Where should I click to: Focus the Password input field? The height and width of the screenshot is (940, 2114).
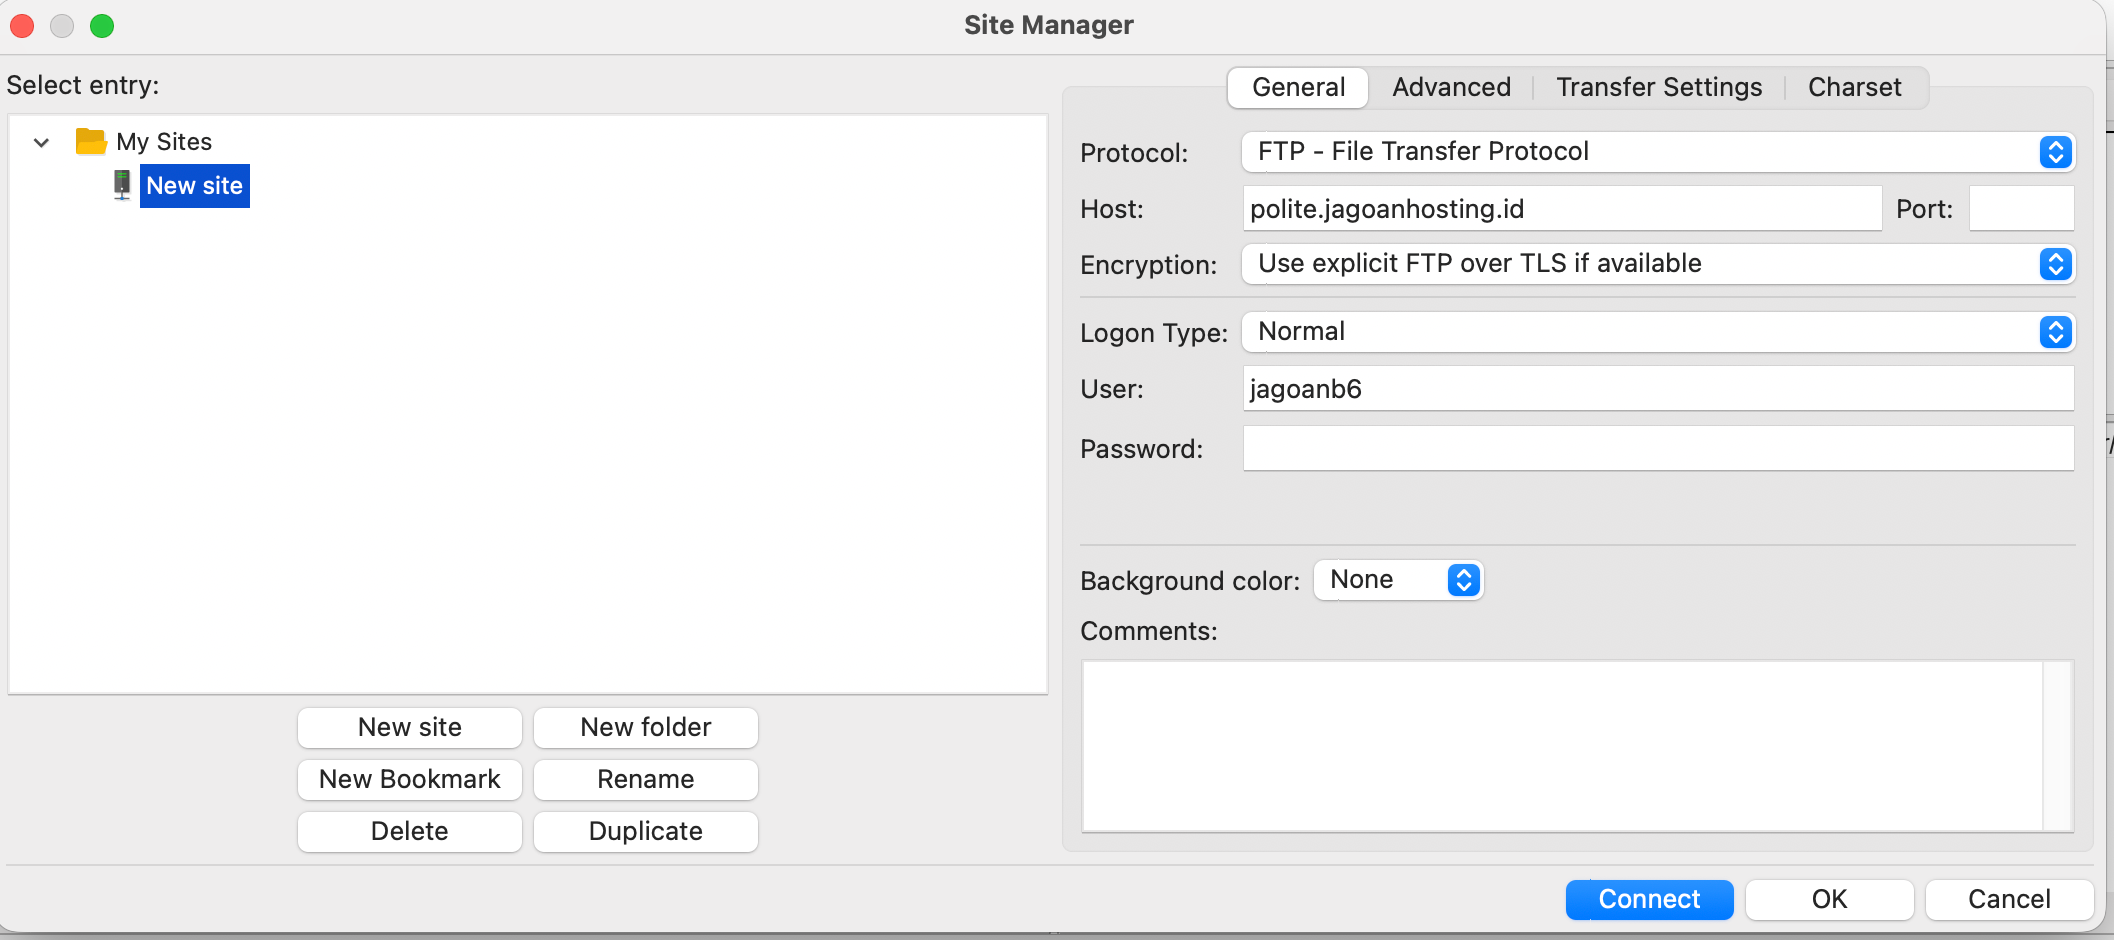point(1657,449)
